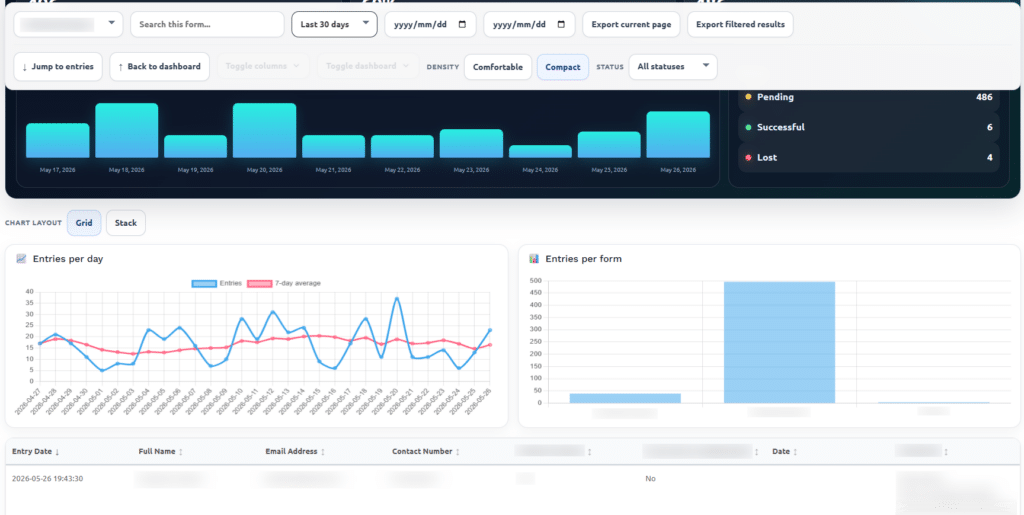This screenshot has width=1024, height=515.
Task: Switch density to Compact
Action: click(563, 67)
